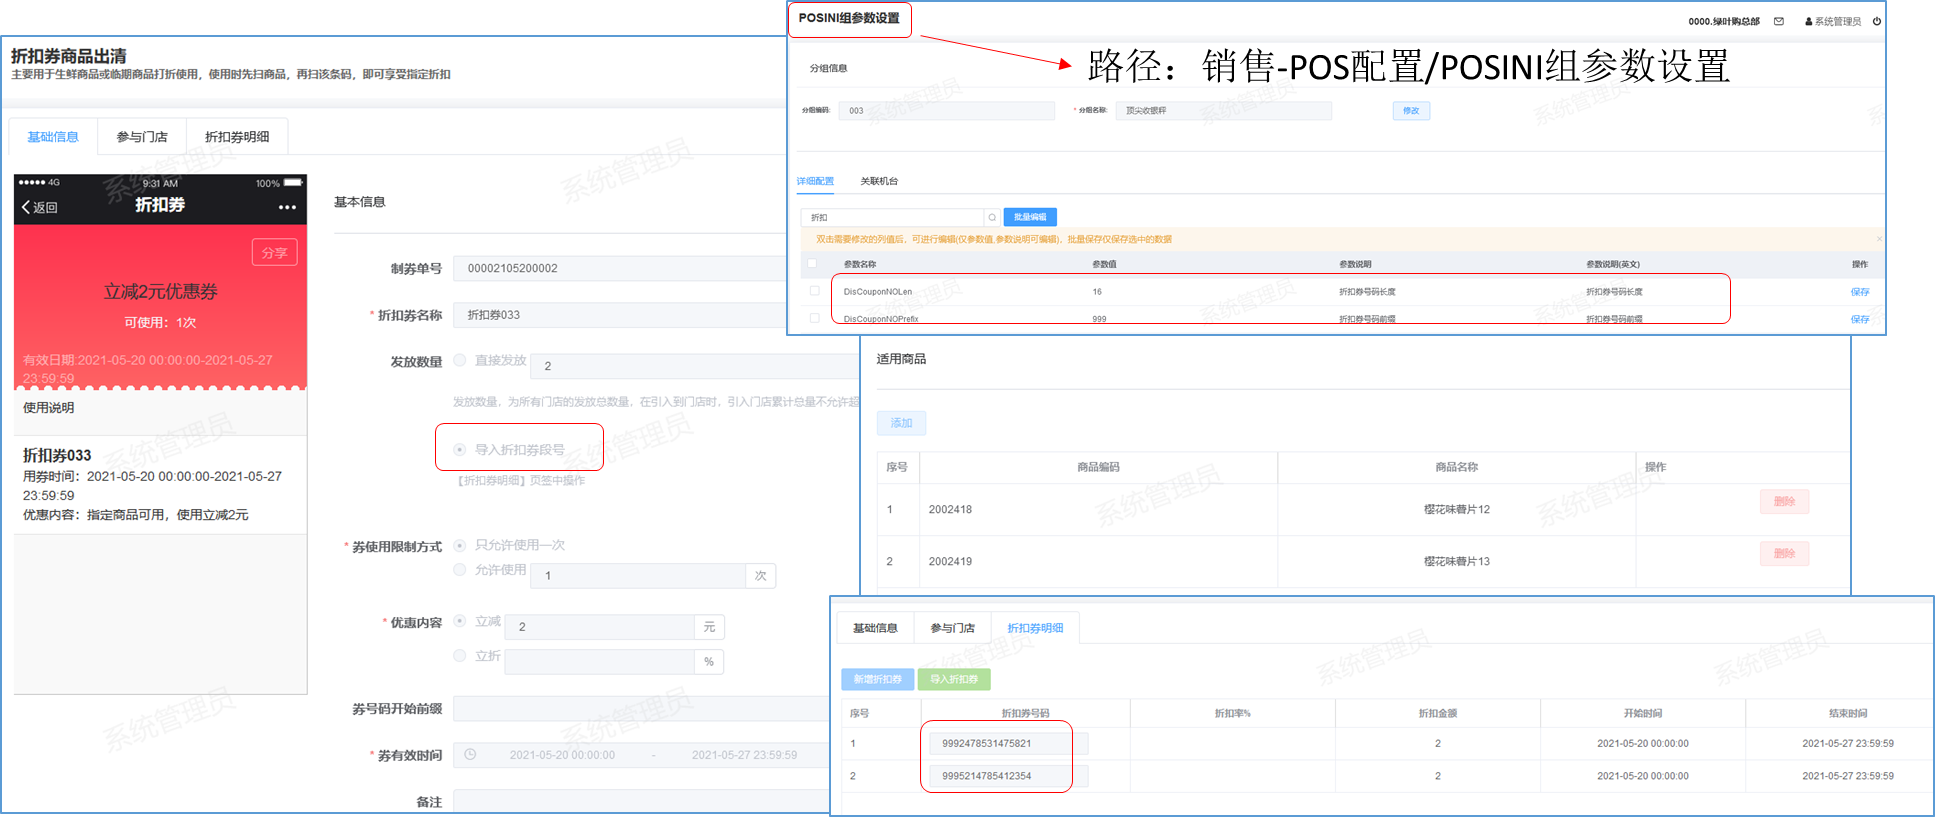Click the magnifier search icon beside 折扣 filter
Screen dimensions: 1935x817
click(992, 217)
